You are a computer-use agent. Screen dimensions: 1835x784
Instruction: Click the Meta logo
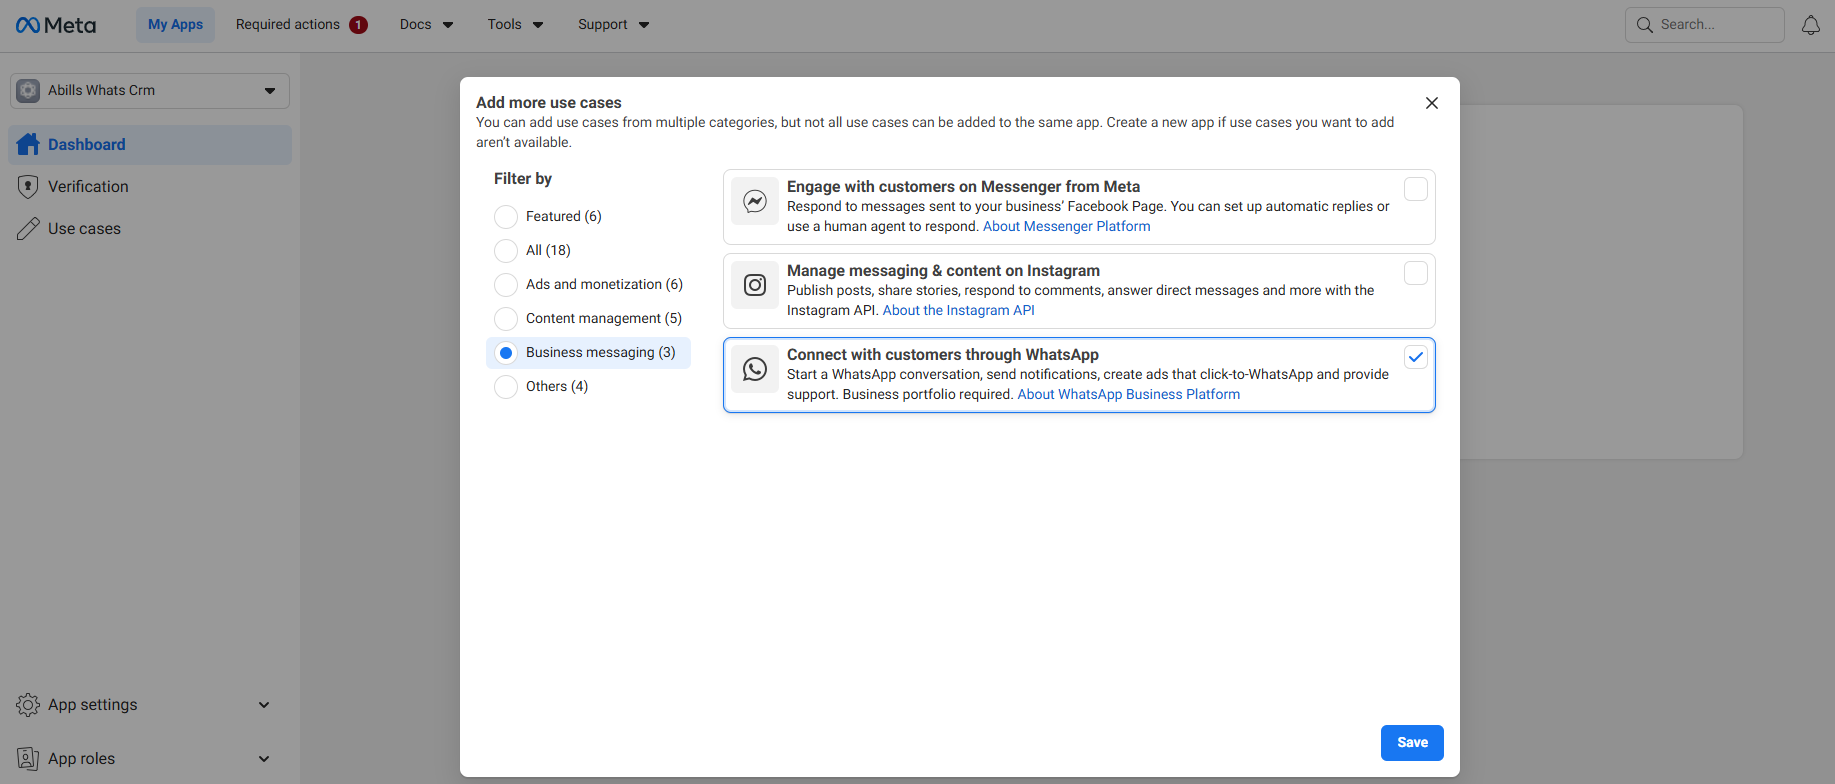pyautogui.click(x=56, y=25)
